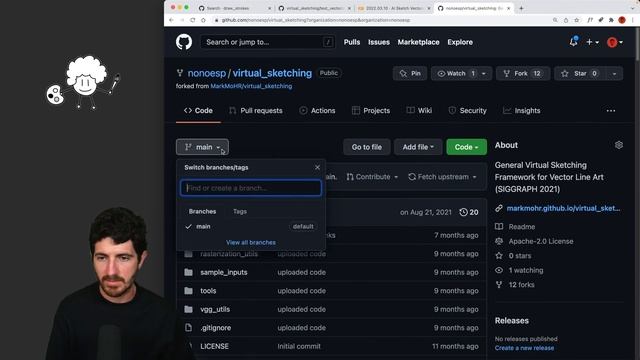Switch to the Projects tab
This screenshot has width=640, height=360.
(x=371, y=111)
